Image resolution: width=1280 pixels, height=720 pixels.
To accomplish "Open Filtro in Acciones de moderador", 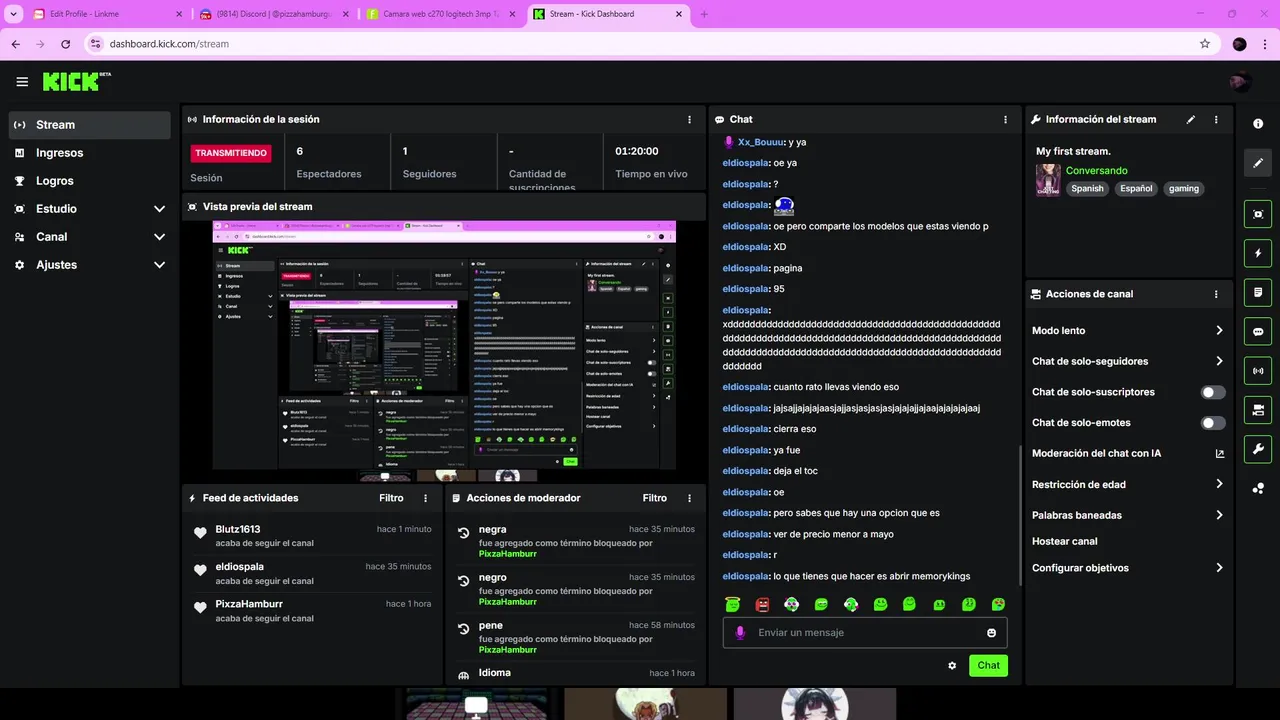I will [654, 498].
